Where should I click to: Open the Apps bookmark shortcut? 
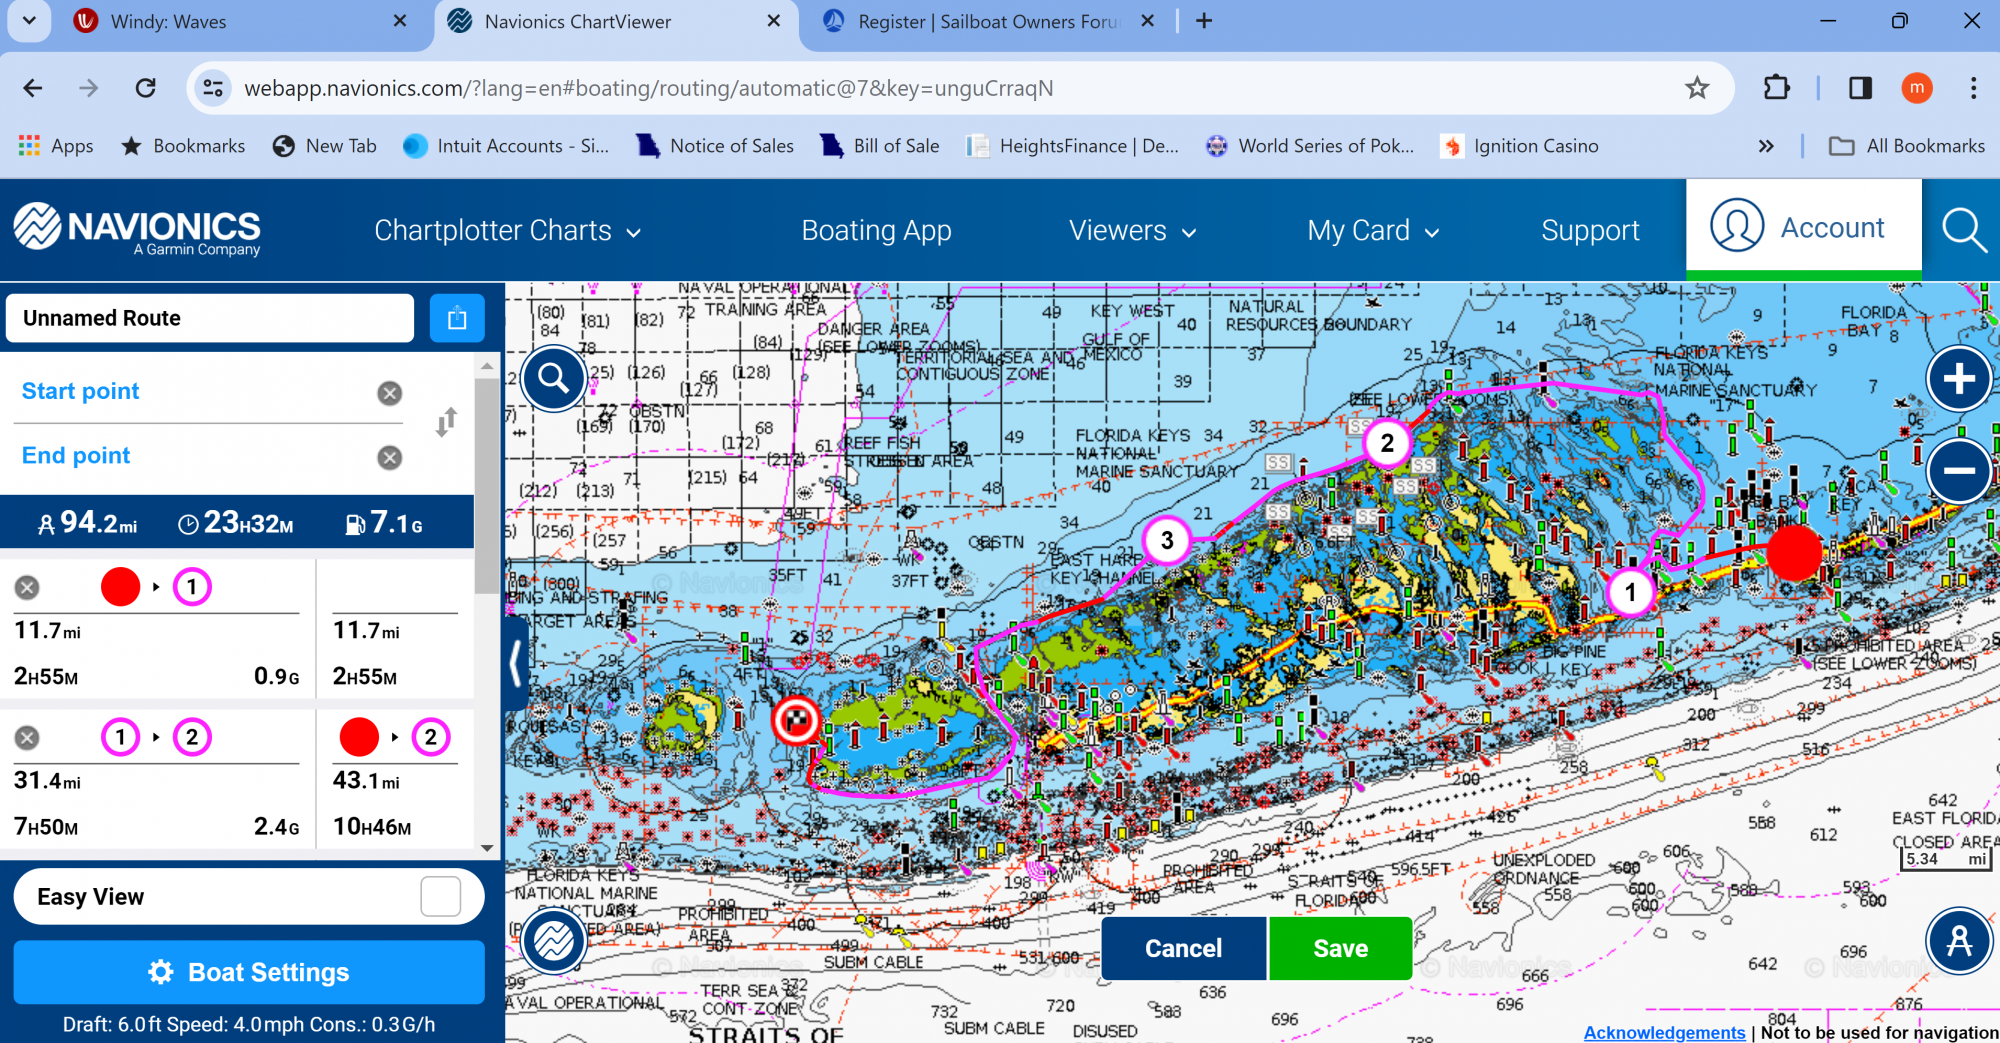click(x=56, y=146)
